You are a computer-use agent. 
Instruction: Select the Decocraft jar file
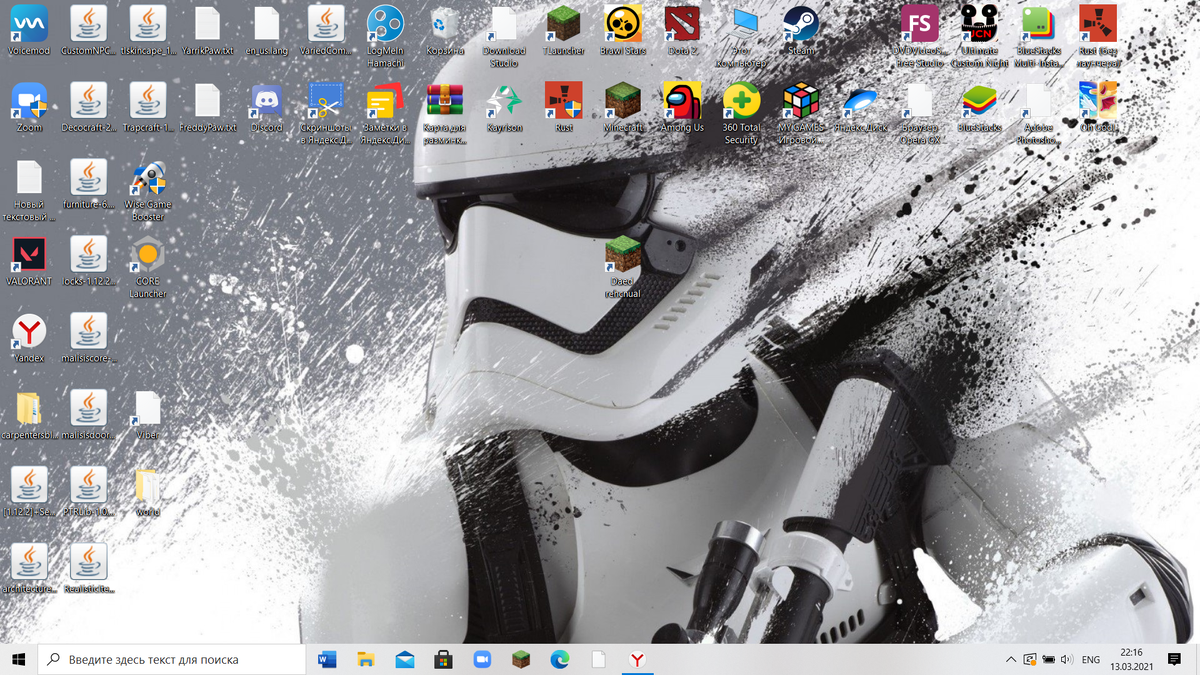pos(88,107)
